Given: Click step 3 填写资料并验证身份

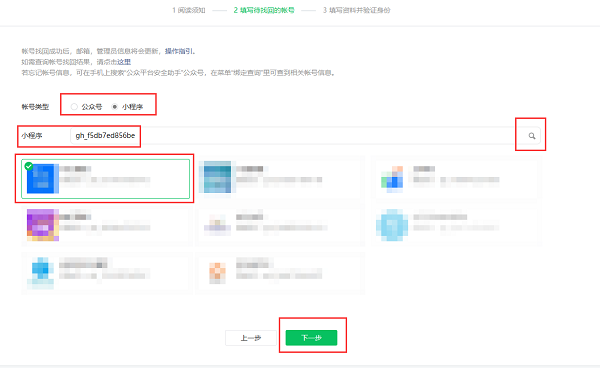Looking at the screenshot, I should [x=357, y=10].
